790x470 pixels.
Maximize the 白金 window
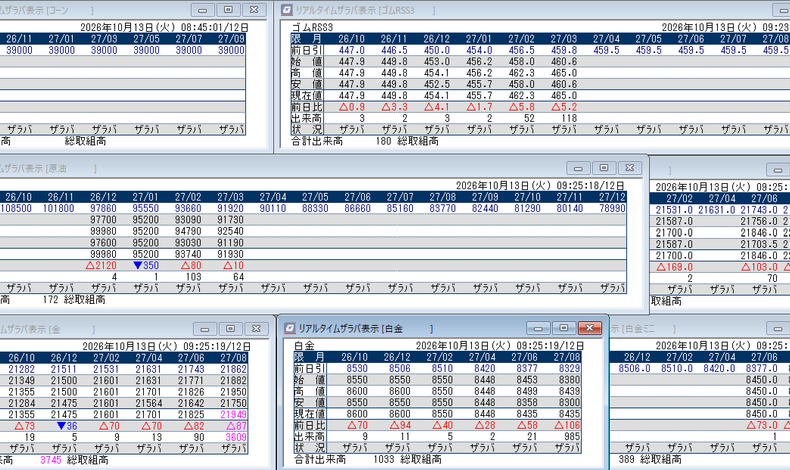[564, 328]
